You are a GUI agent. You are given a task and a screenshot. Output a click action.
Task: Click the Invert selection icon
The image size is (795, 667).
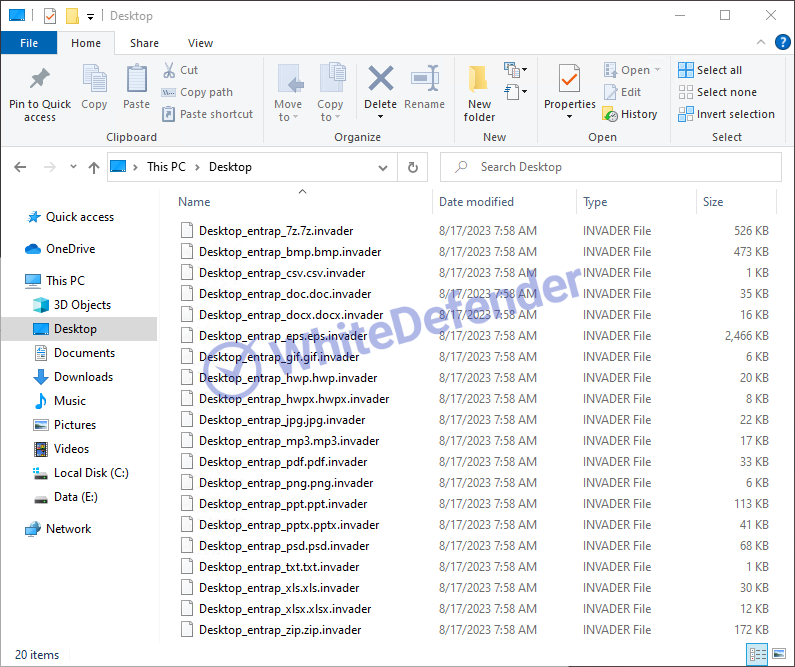pyautogui.click(x=685, y=114)
